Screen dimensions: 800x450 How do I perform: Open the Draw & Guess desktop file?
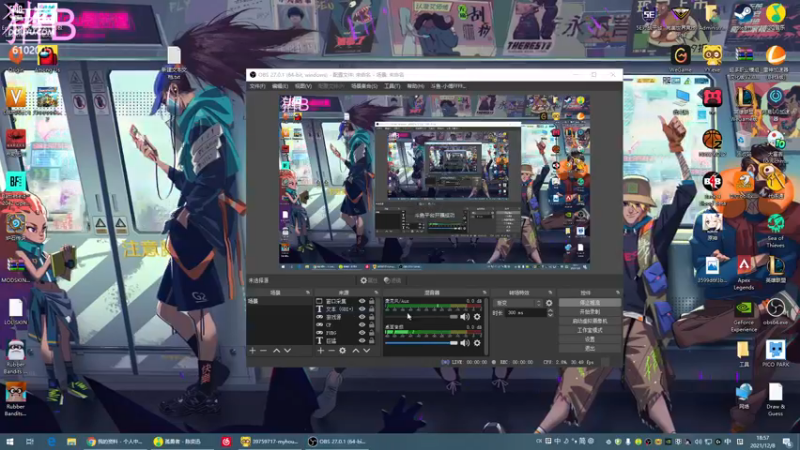[x=776, y=399]
